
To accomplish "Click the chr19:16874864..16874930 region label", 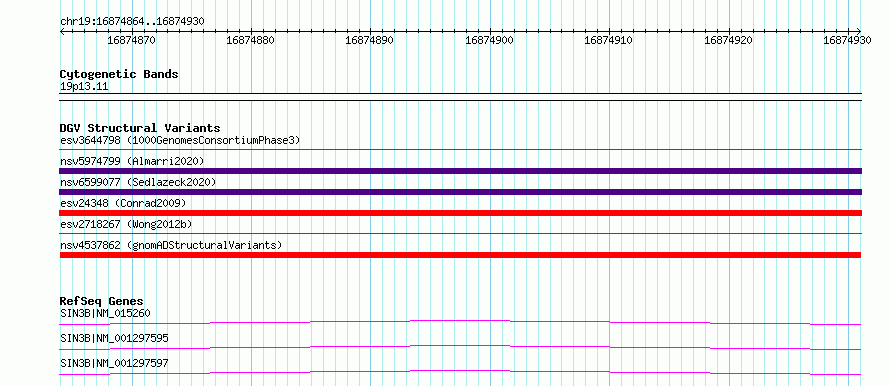I will pos(132,21).
